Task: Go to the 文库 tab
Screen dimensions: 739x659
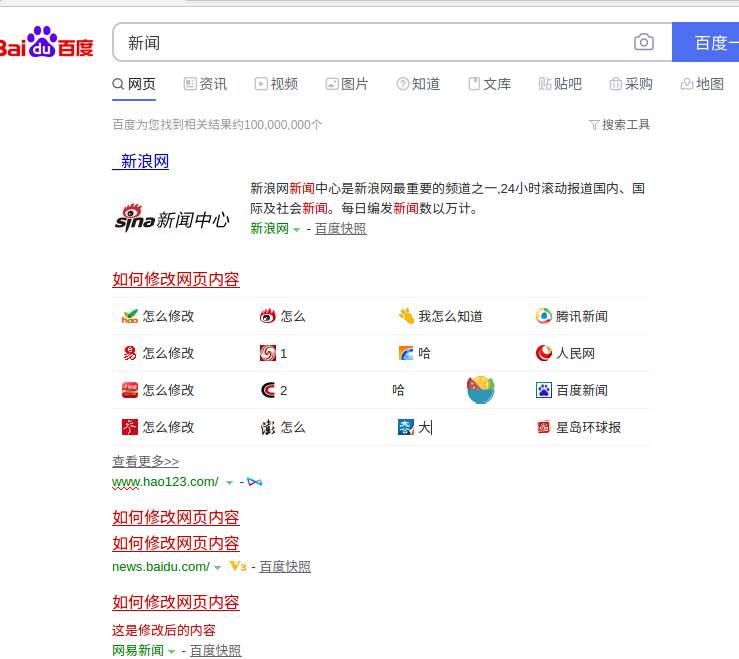Action: click(490, 84)
